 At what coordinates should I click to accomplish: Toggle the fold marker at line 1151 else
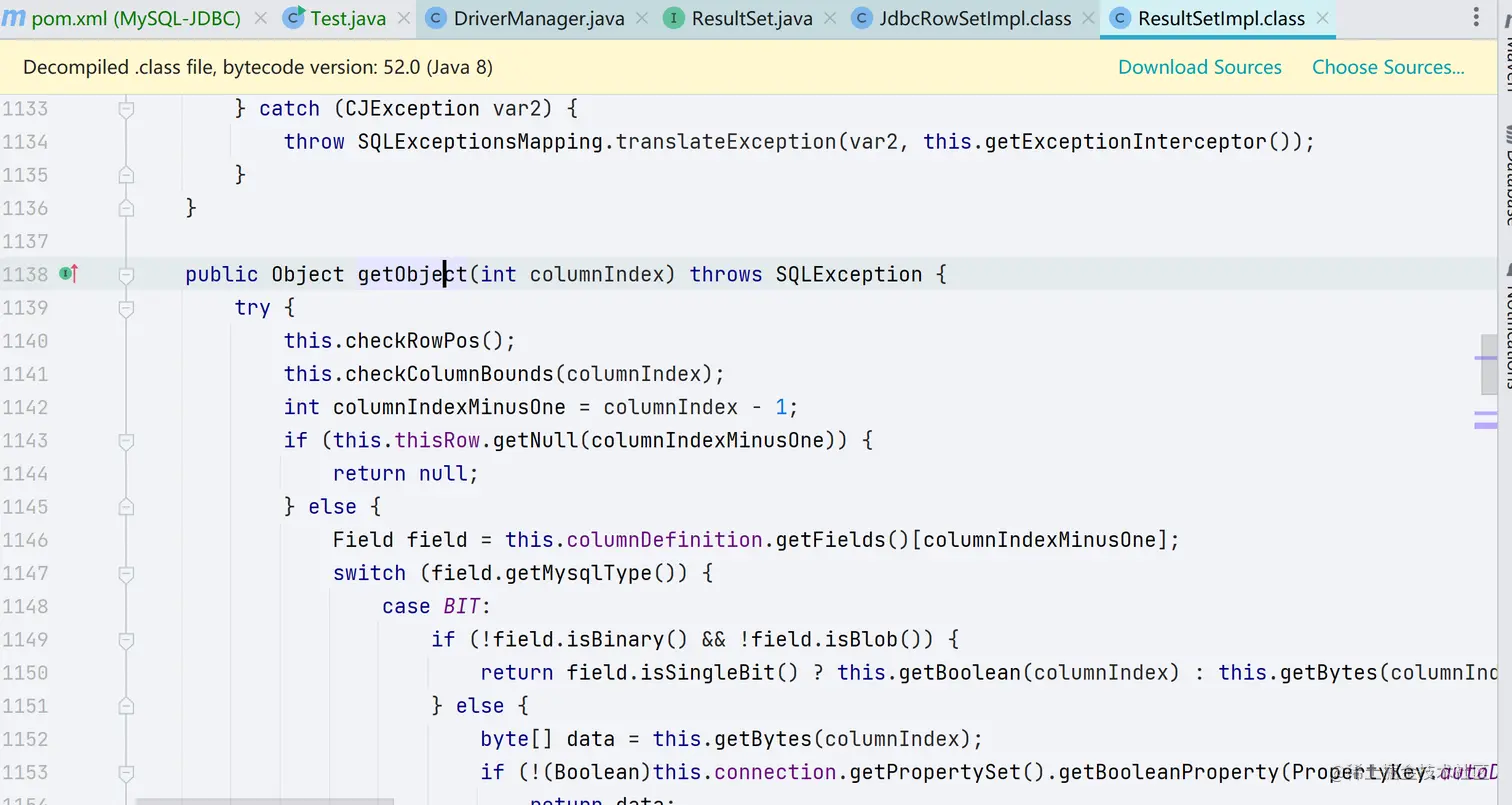click(x=126, y=705)
